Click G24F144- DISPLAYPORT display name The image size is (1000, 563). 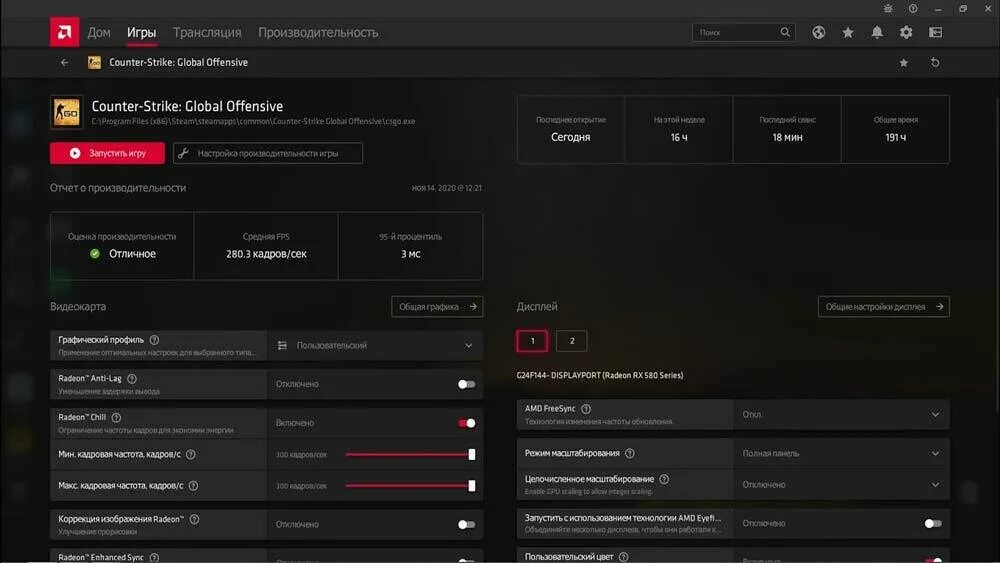click(600, 376)
